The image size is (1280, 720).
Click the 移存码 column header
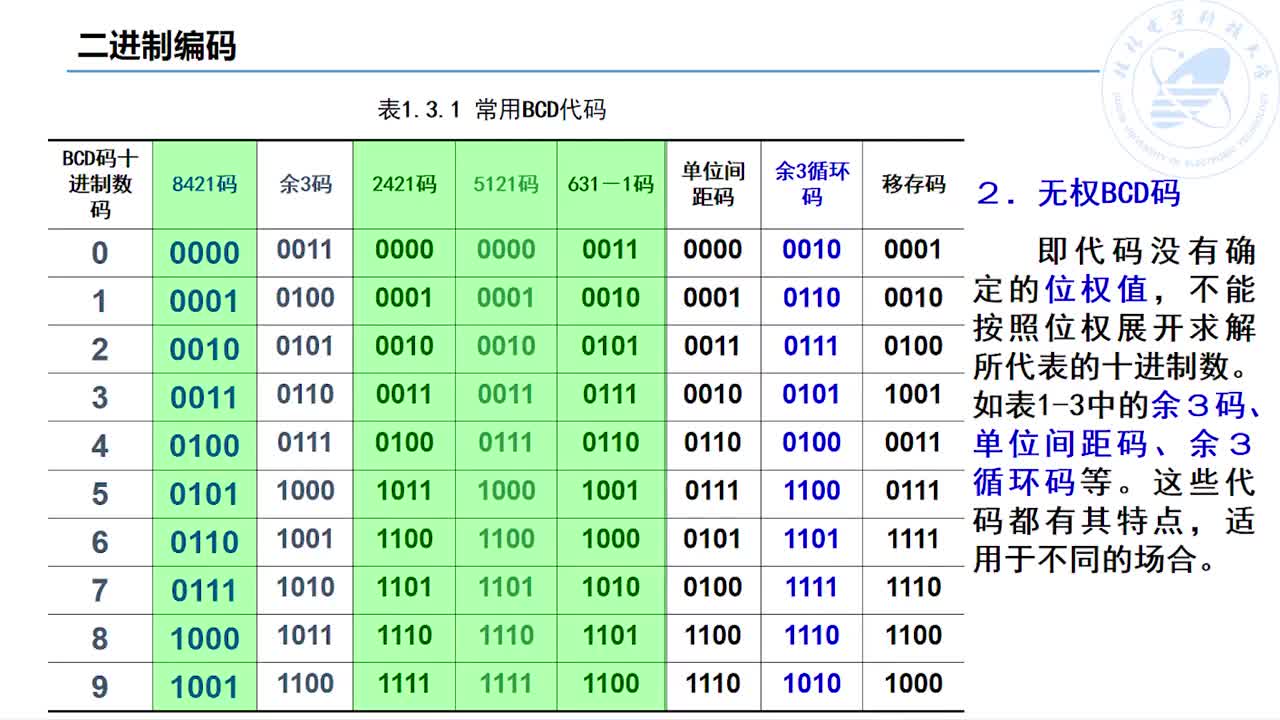coord(913,184)
